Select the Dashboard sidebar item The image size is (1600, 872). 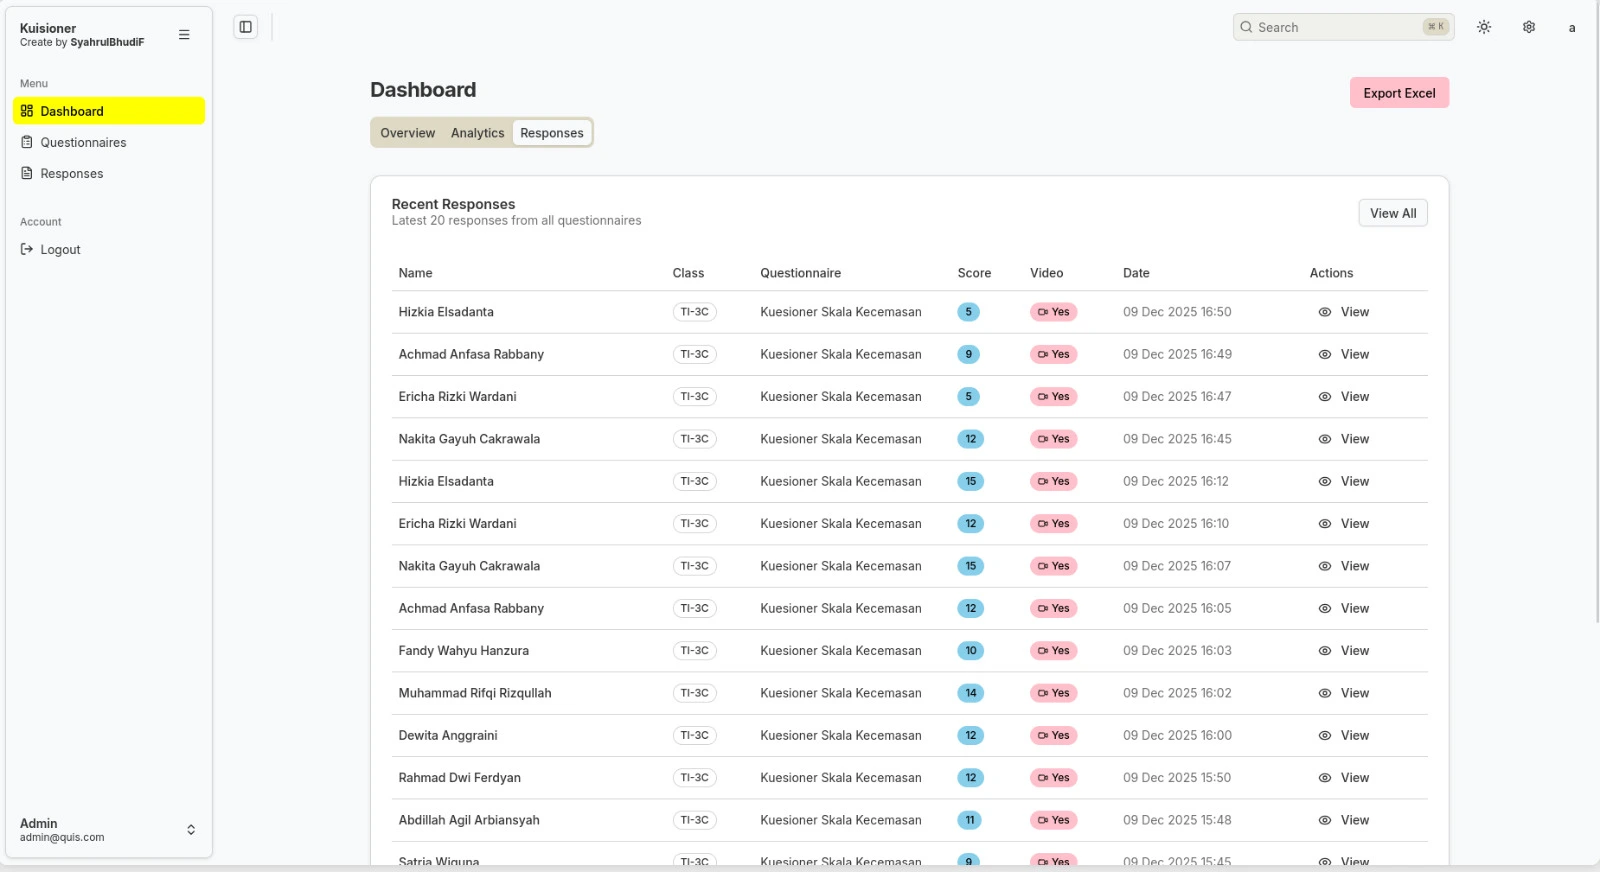[x=108, y=111]
